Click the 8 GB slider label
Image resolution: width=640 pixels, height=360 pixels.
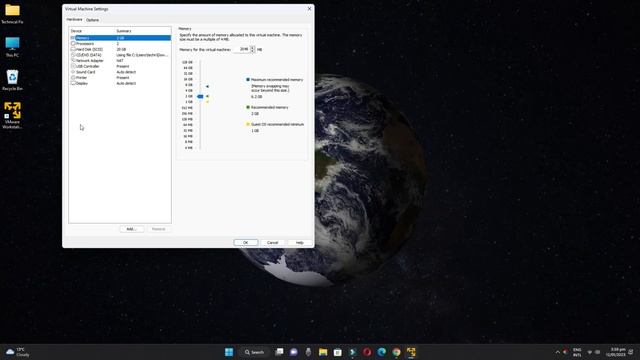[189, 85]
